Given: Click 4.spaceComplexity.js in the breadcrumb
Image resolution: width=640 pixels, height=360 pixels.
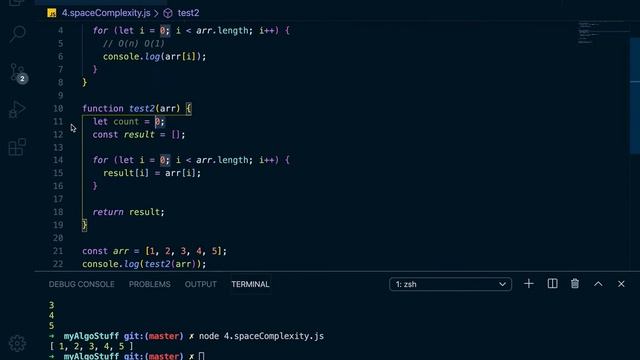Looking at the screenshot, I should tap(106, 13).
